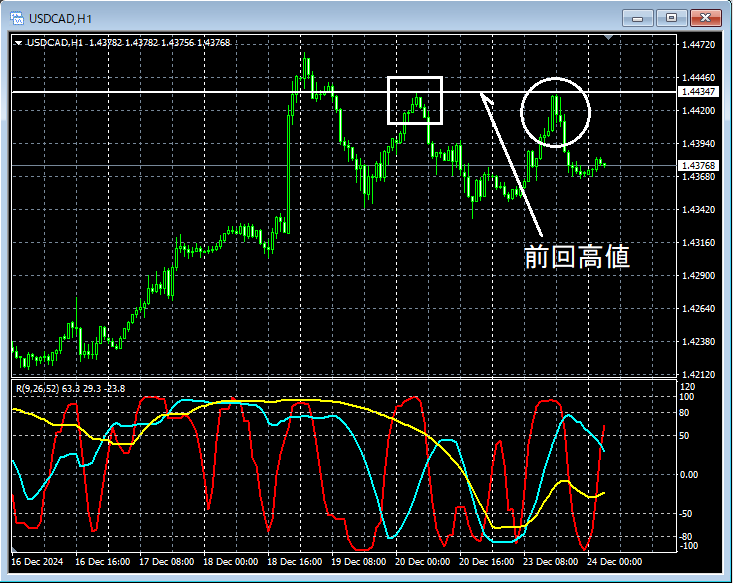The width and height of the screenshot is (734, 583).
Task: Click price scale value 1.44200
Action: click(x=698, y=111)
